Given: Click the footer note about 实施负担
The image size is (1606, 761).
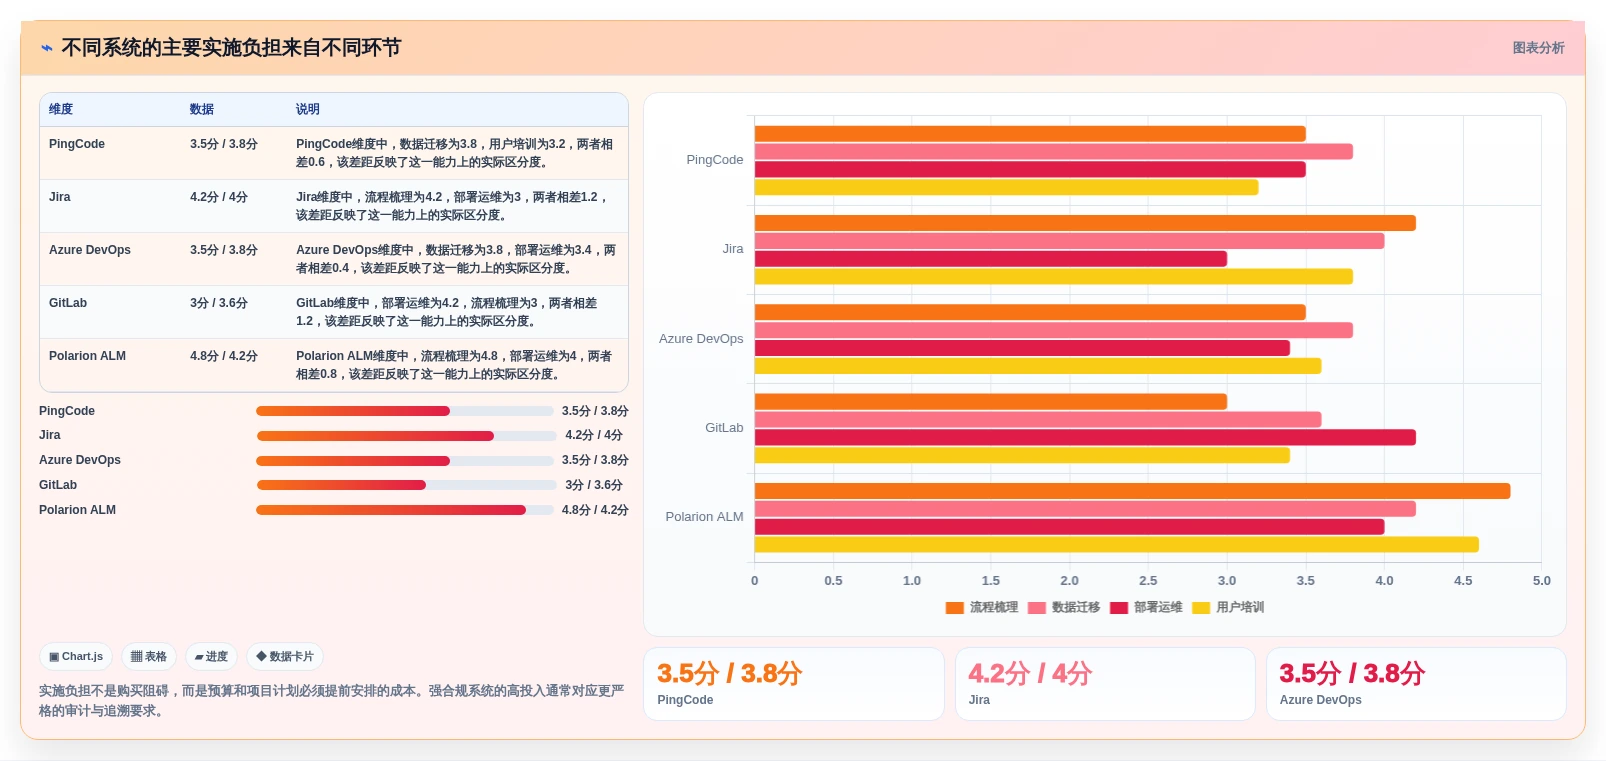Looking at the screenshot, I should point(331,701).
